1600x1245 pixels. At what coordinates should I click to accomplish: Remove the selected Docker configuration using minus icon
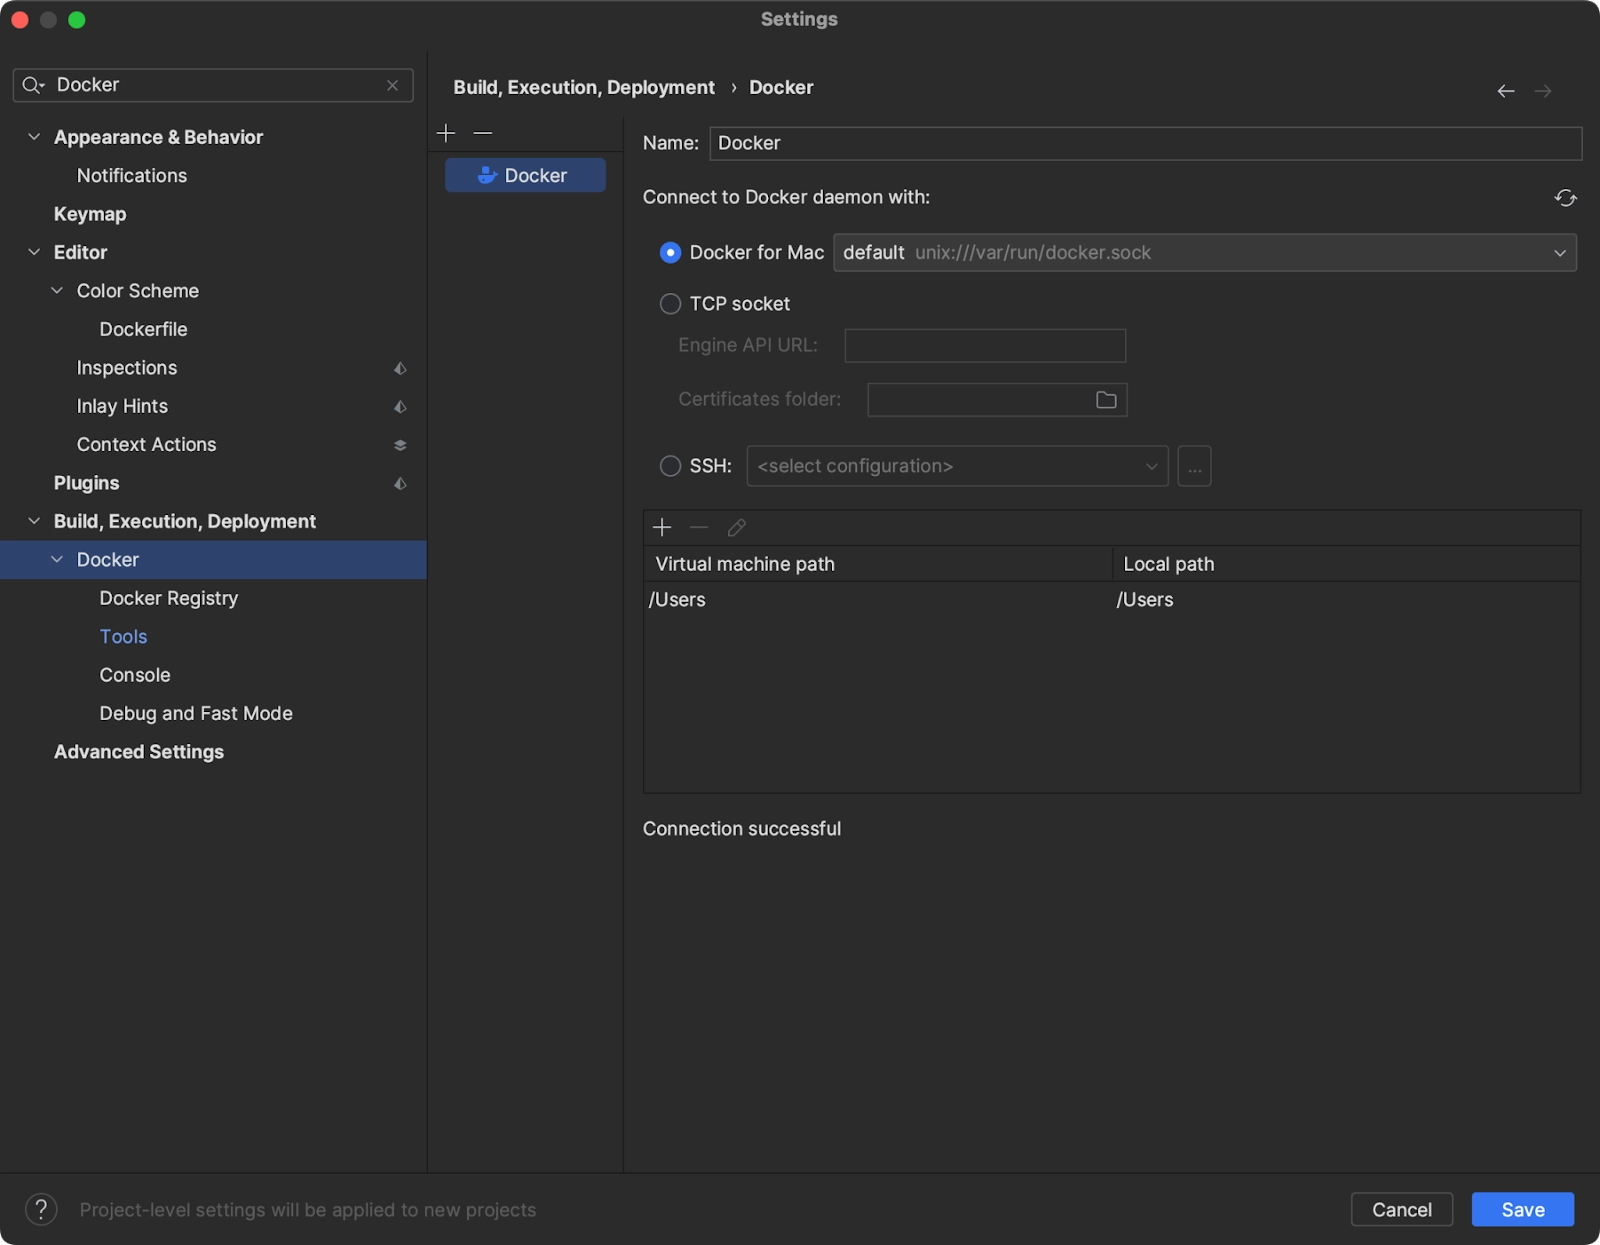pos(483,133)
